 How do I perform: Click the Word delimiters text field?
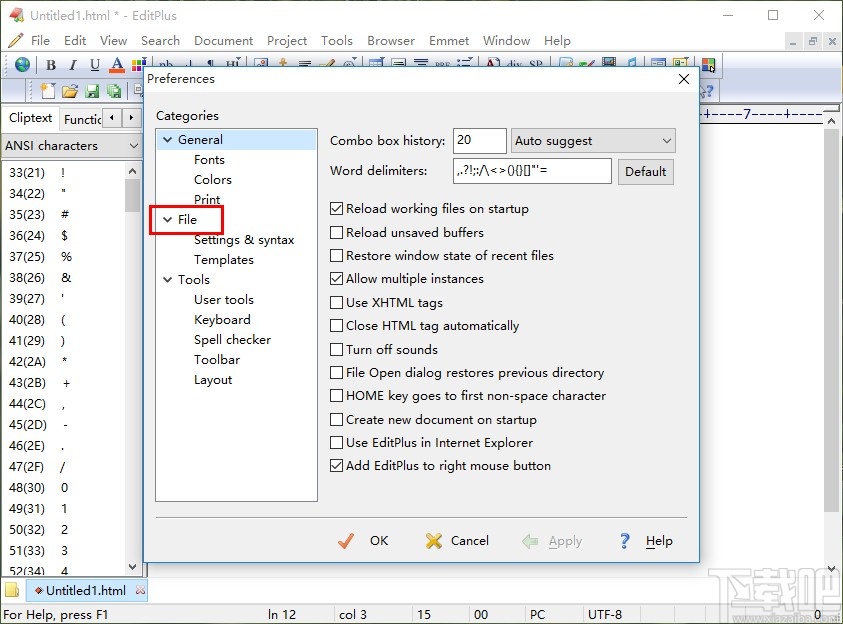click(x=532, y=171)
